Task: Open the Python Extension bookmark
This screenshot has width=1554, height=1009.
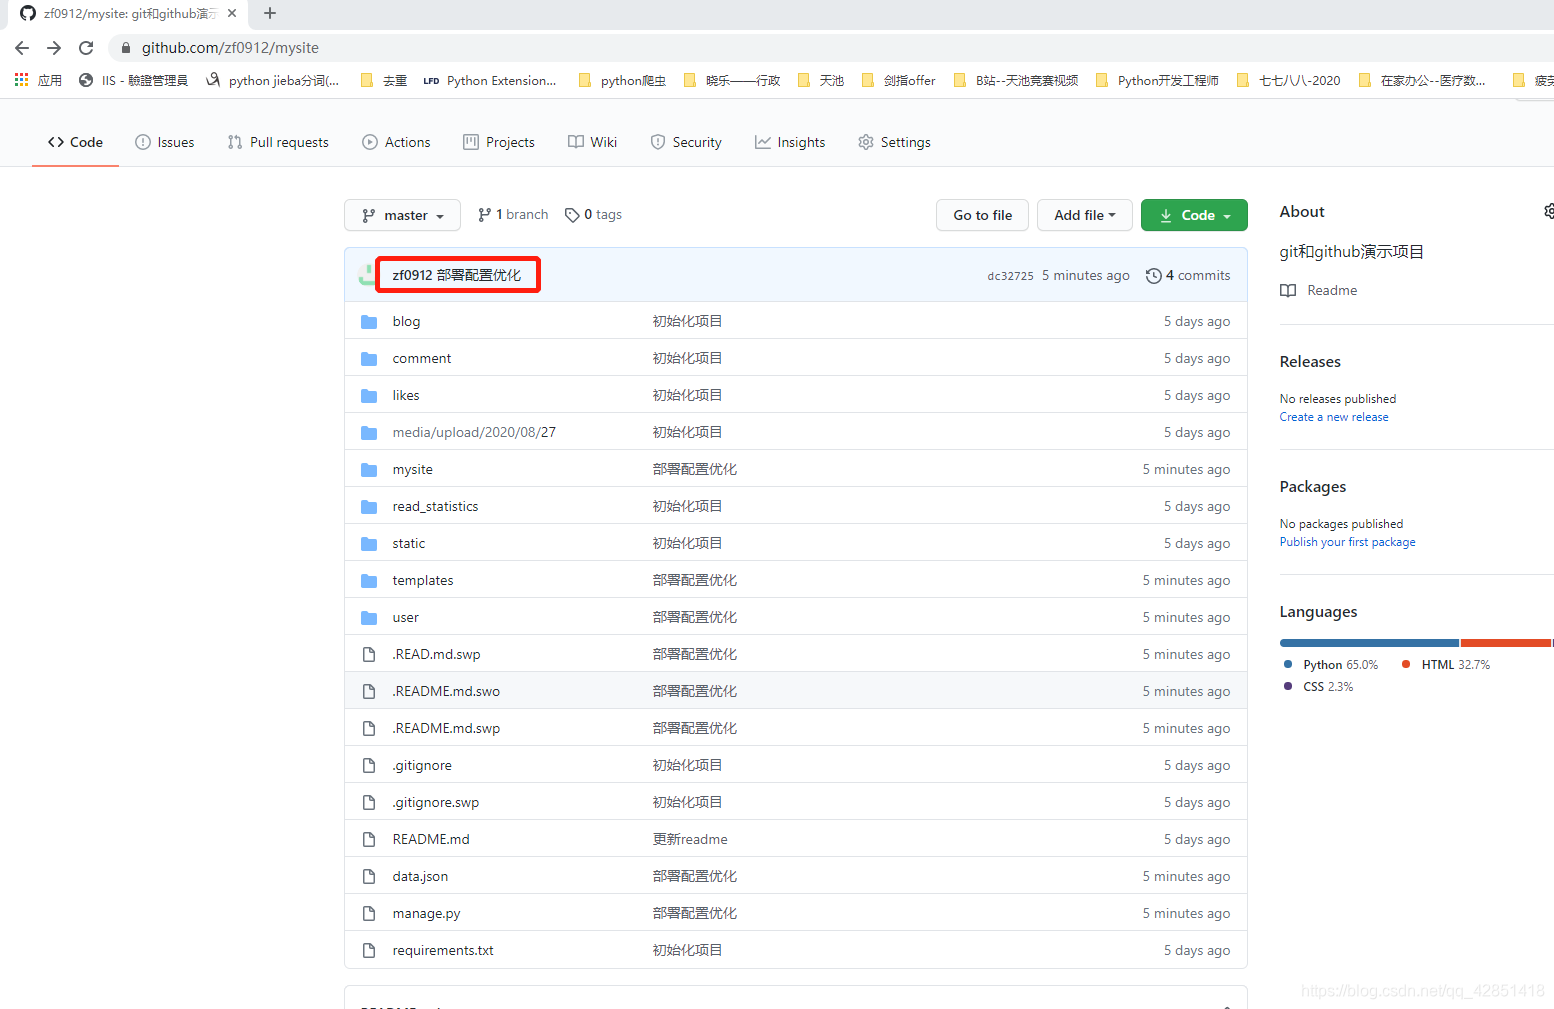Action: [x=490, y=80]
